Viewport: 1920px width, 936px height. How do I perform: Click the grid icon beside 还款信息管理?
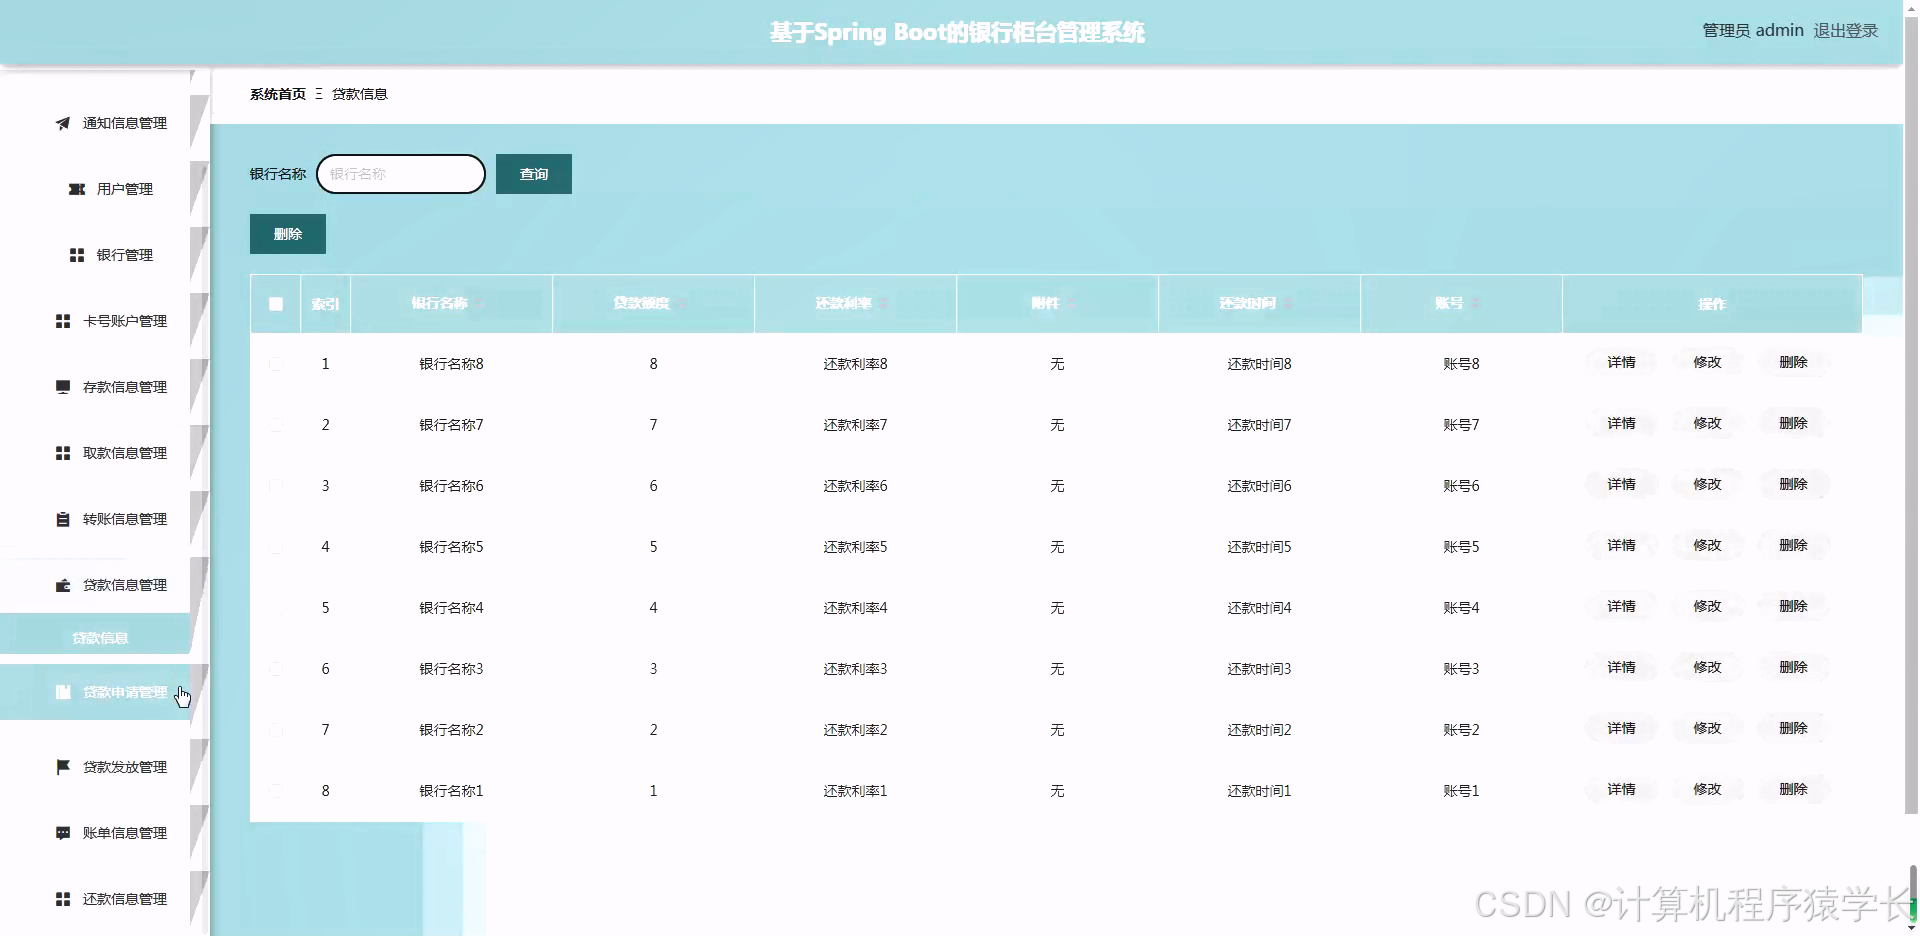(63, 899)
